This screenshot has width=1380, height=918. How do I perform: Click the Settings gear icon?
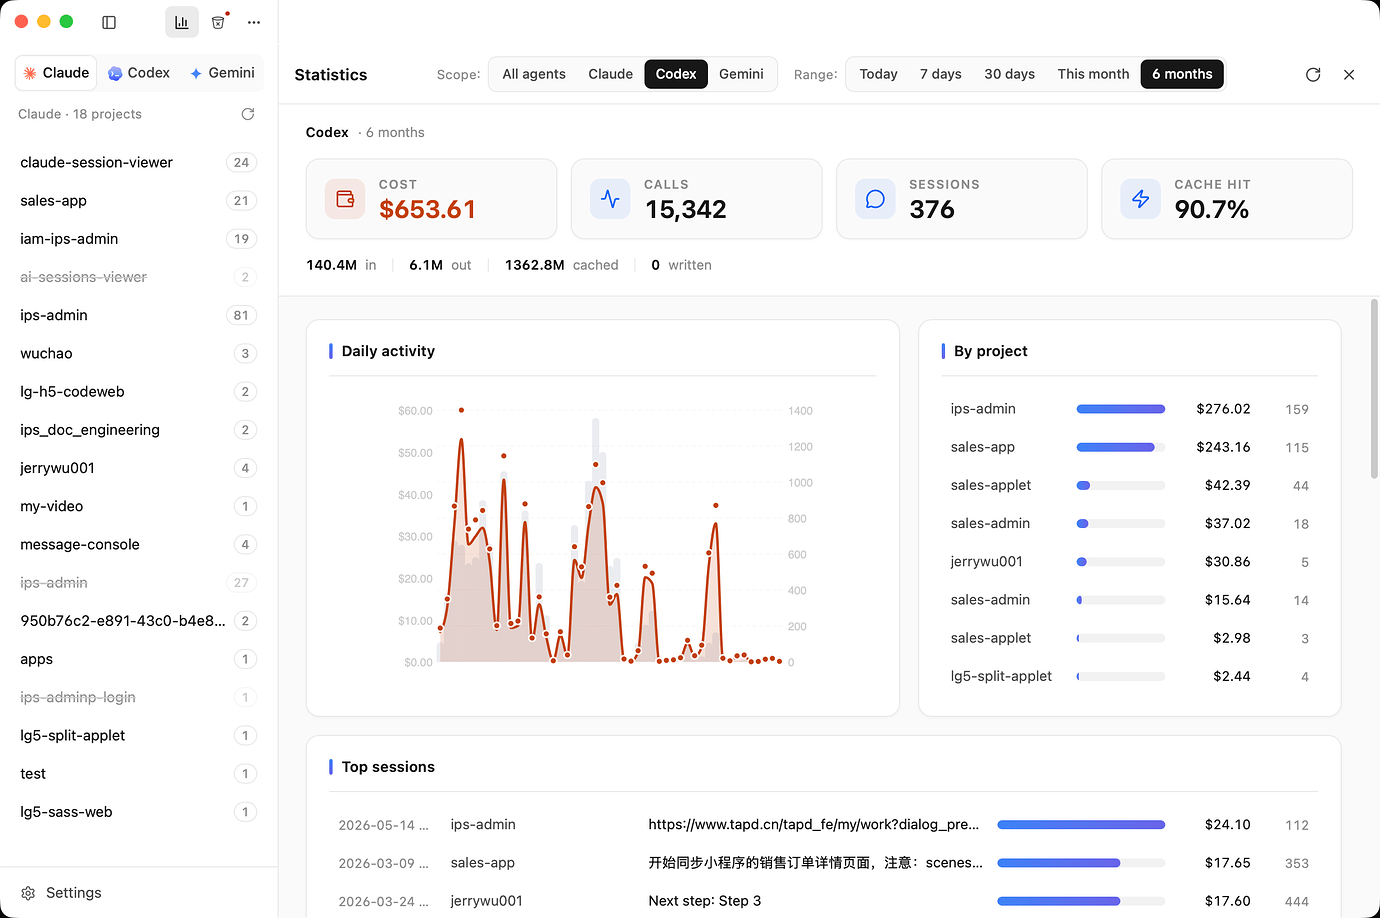[x=28, y=893]
